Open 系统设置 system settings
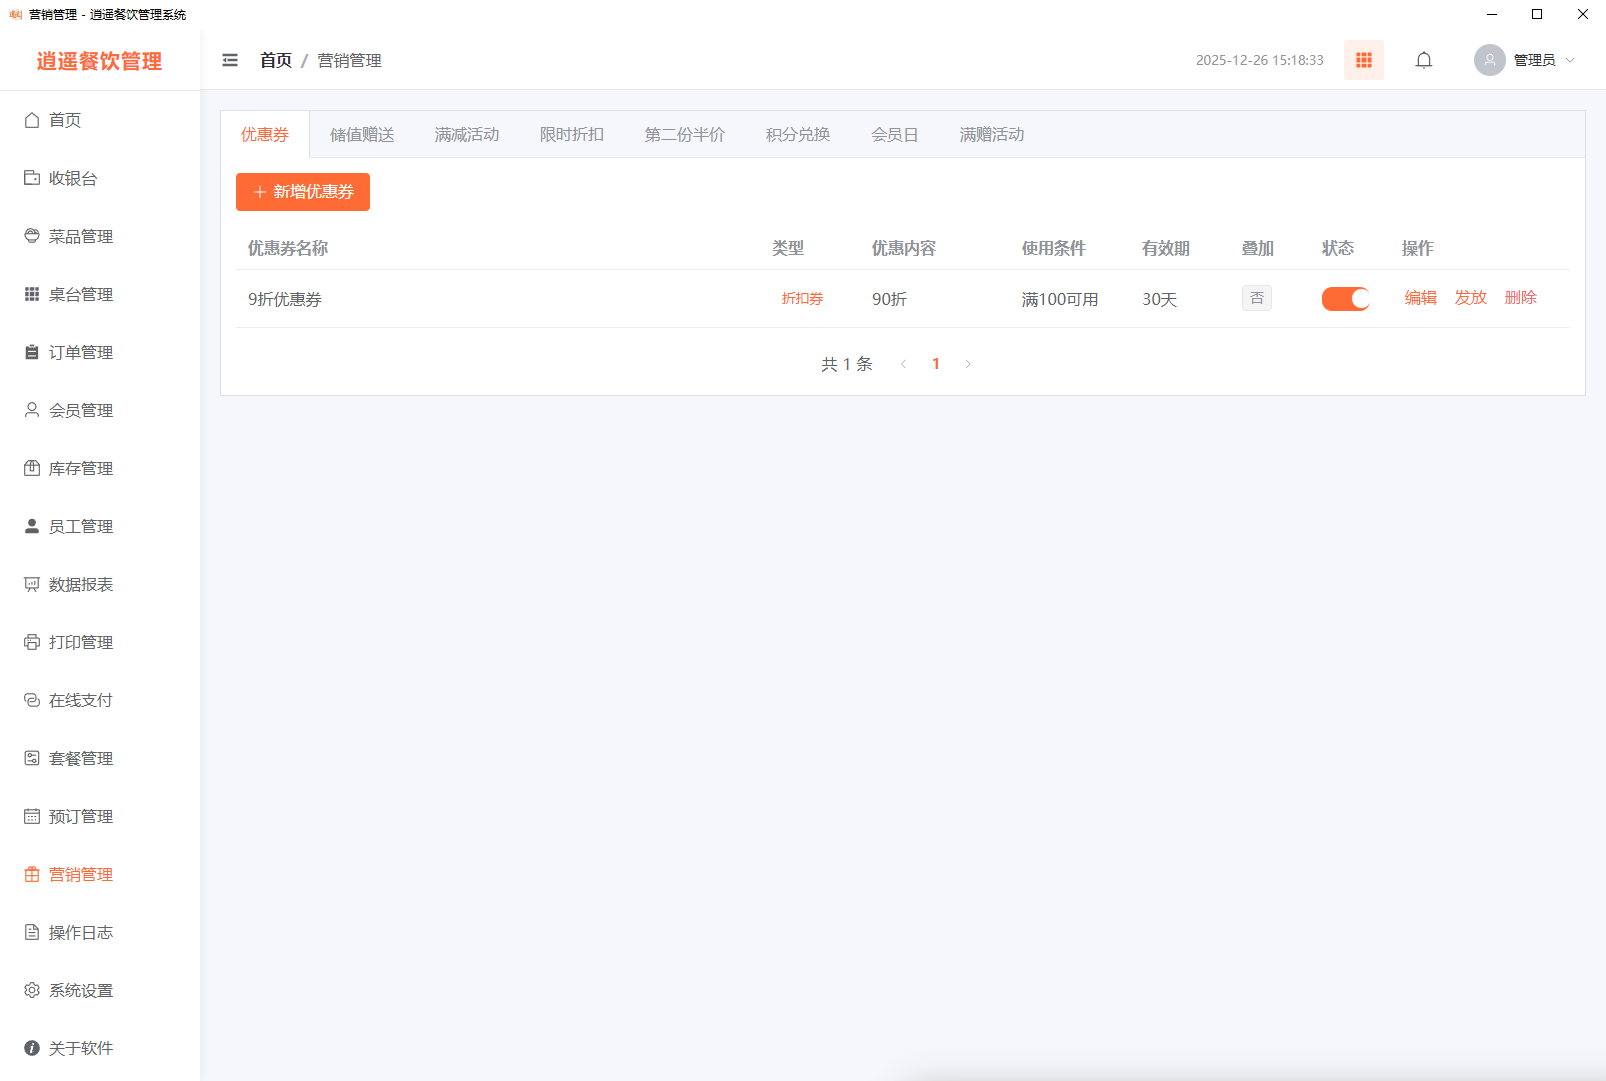This screenshot has height=1081, width=1606. pos(80,990)
